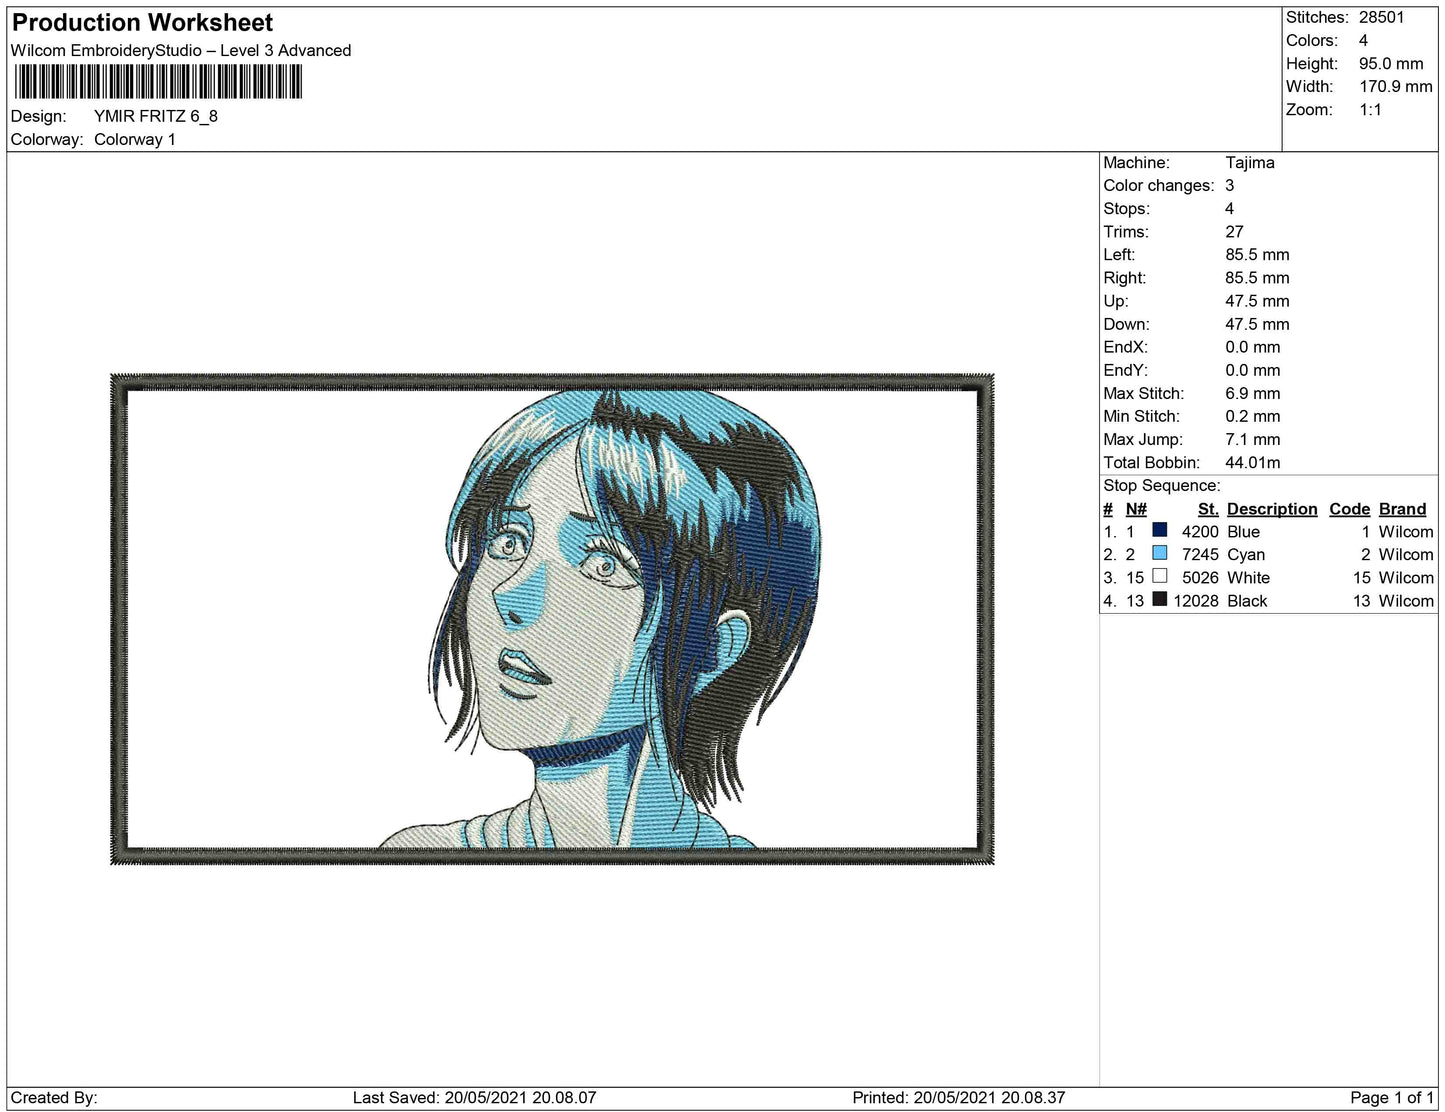
Task: Click the Zoom value 1:1
Action: [x=1370, y=110]
